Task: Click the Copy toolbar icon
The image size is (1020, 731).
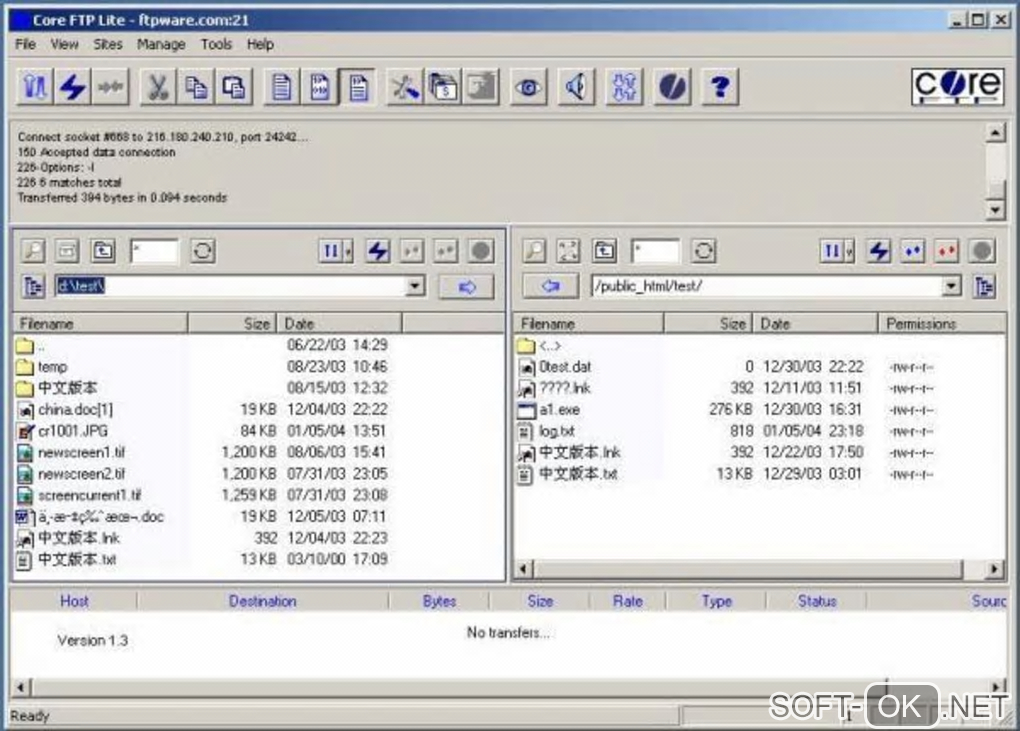Action: [196, 86]
